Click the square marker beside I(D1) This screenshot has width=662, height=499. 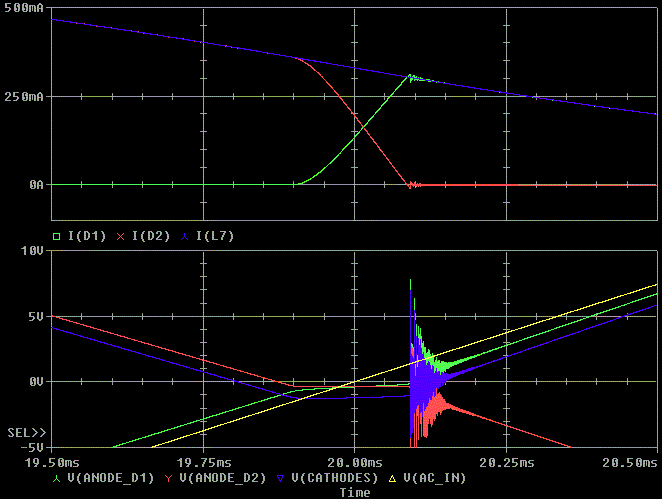tap(55, 235)
